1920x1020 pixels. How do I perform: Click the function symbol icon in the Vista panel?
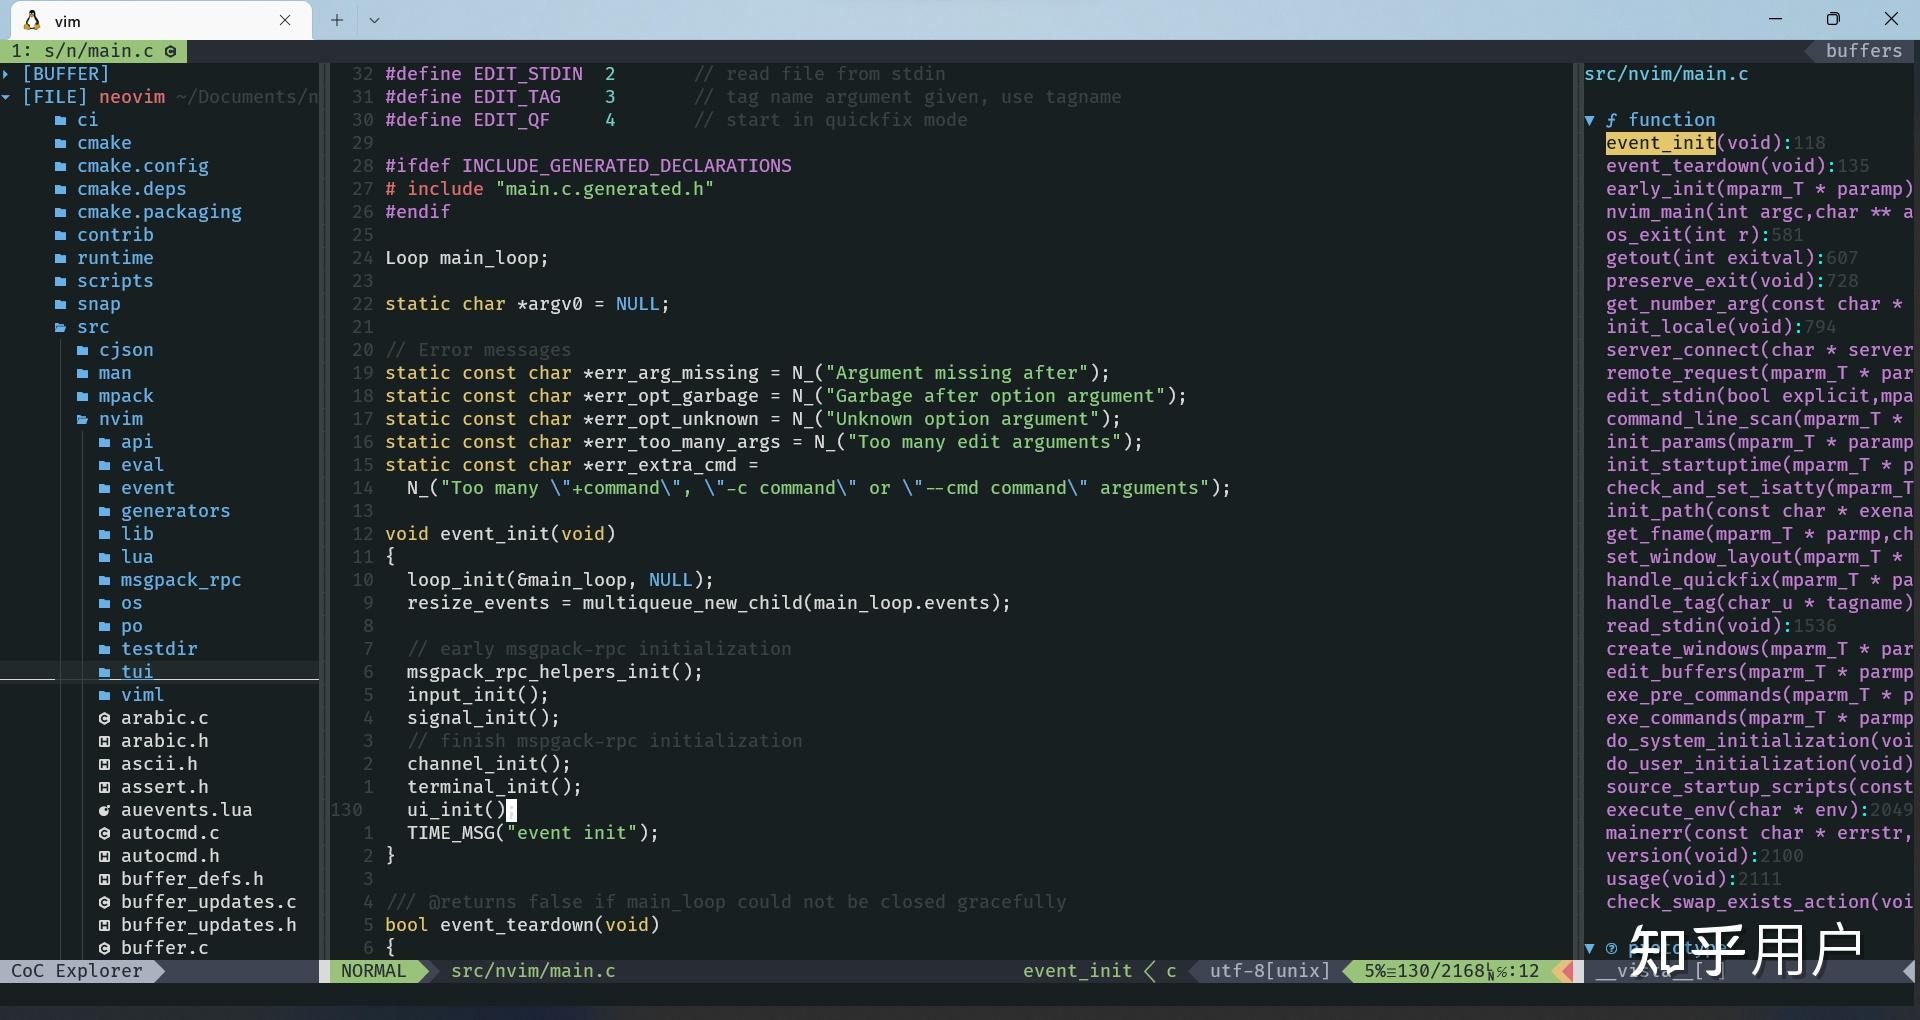click(1612, 119)
